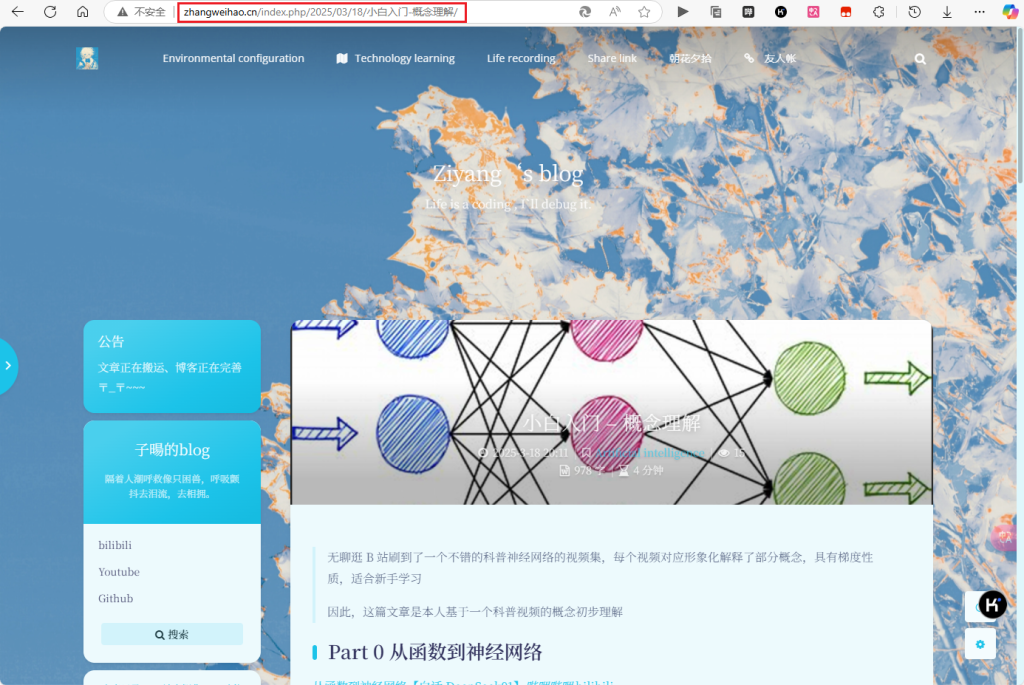Viewport: 1024px width, 685px height.
Task: Open the Artificial intelligence category link
Action: 650,453
